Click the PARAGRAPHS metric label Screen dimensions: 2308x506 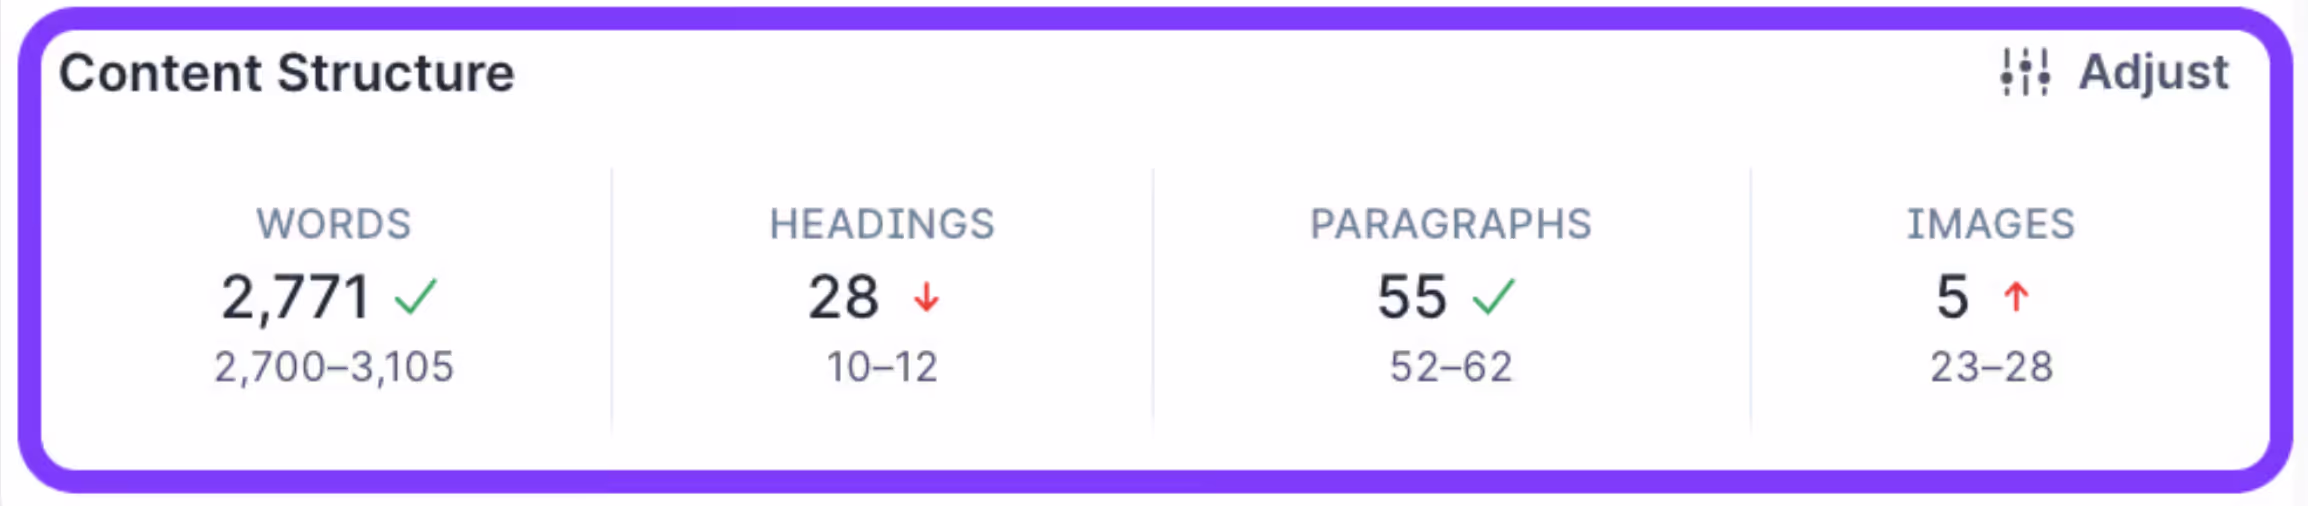click(x=1451, y=224)
